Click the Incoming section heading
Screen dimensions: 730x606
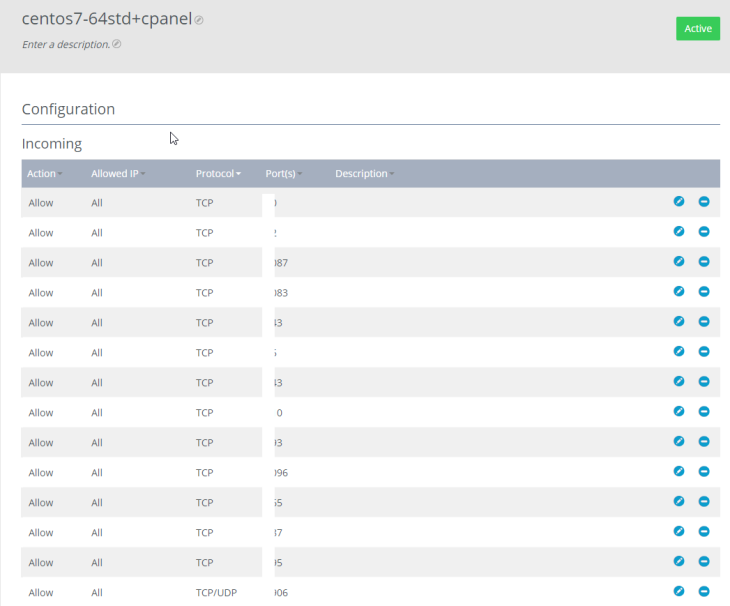52,144
